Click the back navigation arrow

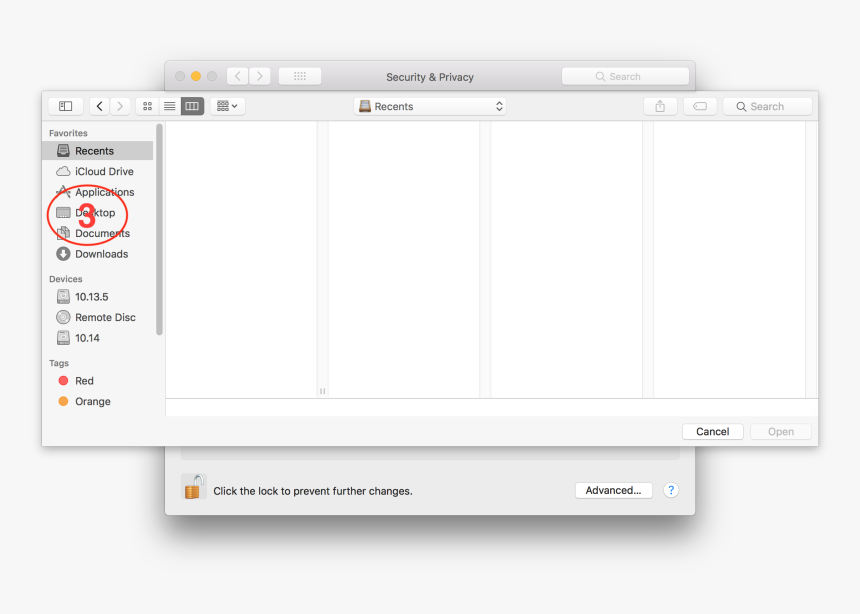[x=99, y=105]
